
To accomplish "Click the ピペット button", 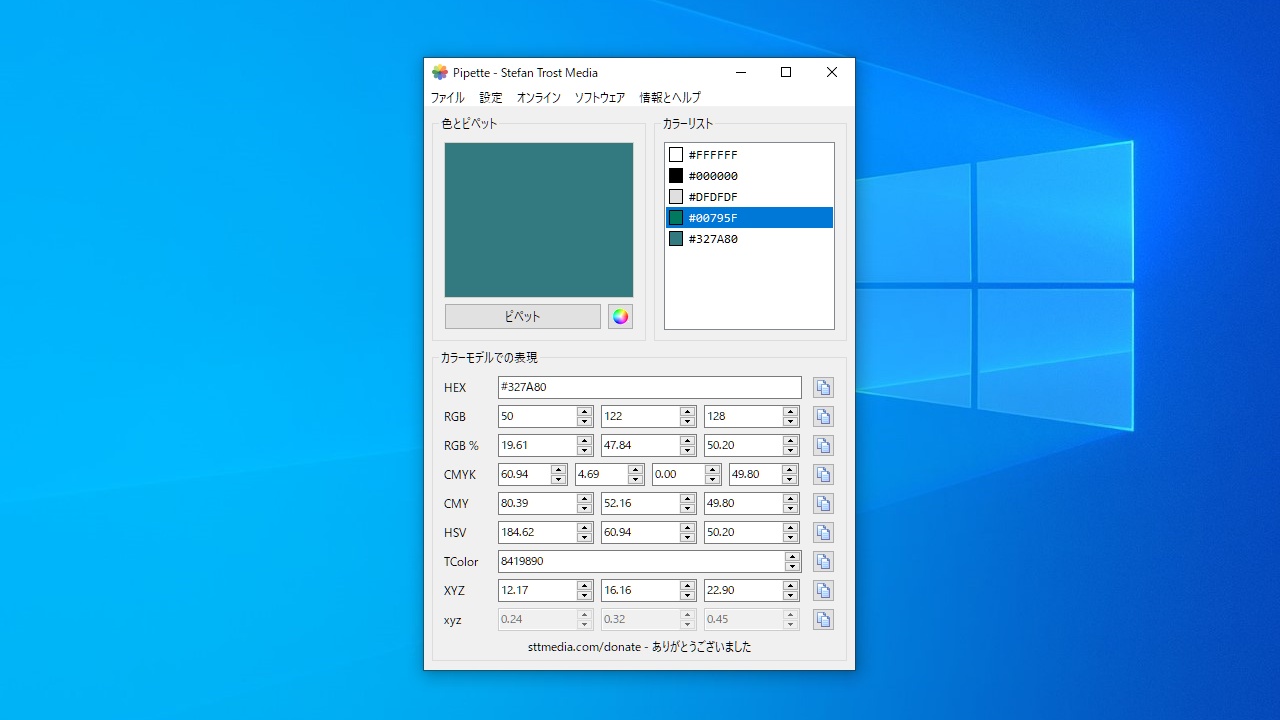I will 523,317.
